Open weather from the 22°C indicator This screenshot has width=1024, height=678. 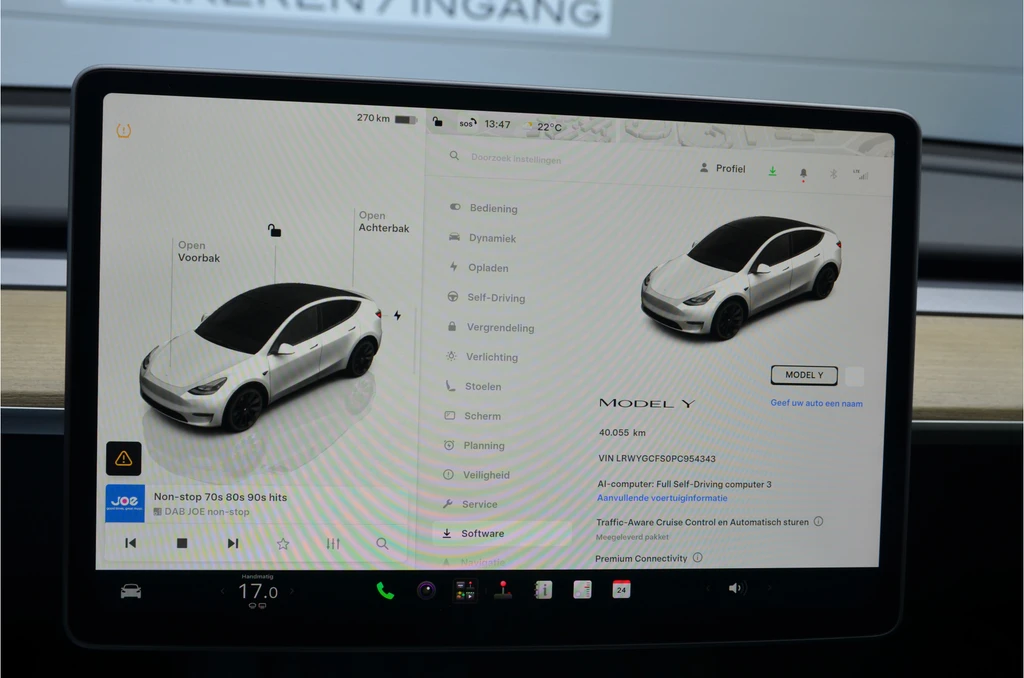tap(545, 127)
